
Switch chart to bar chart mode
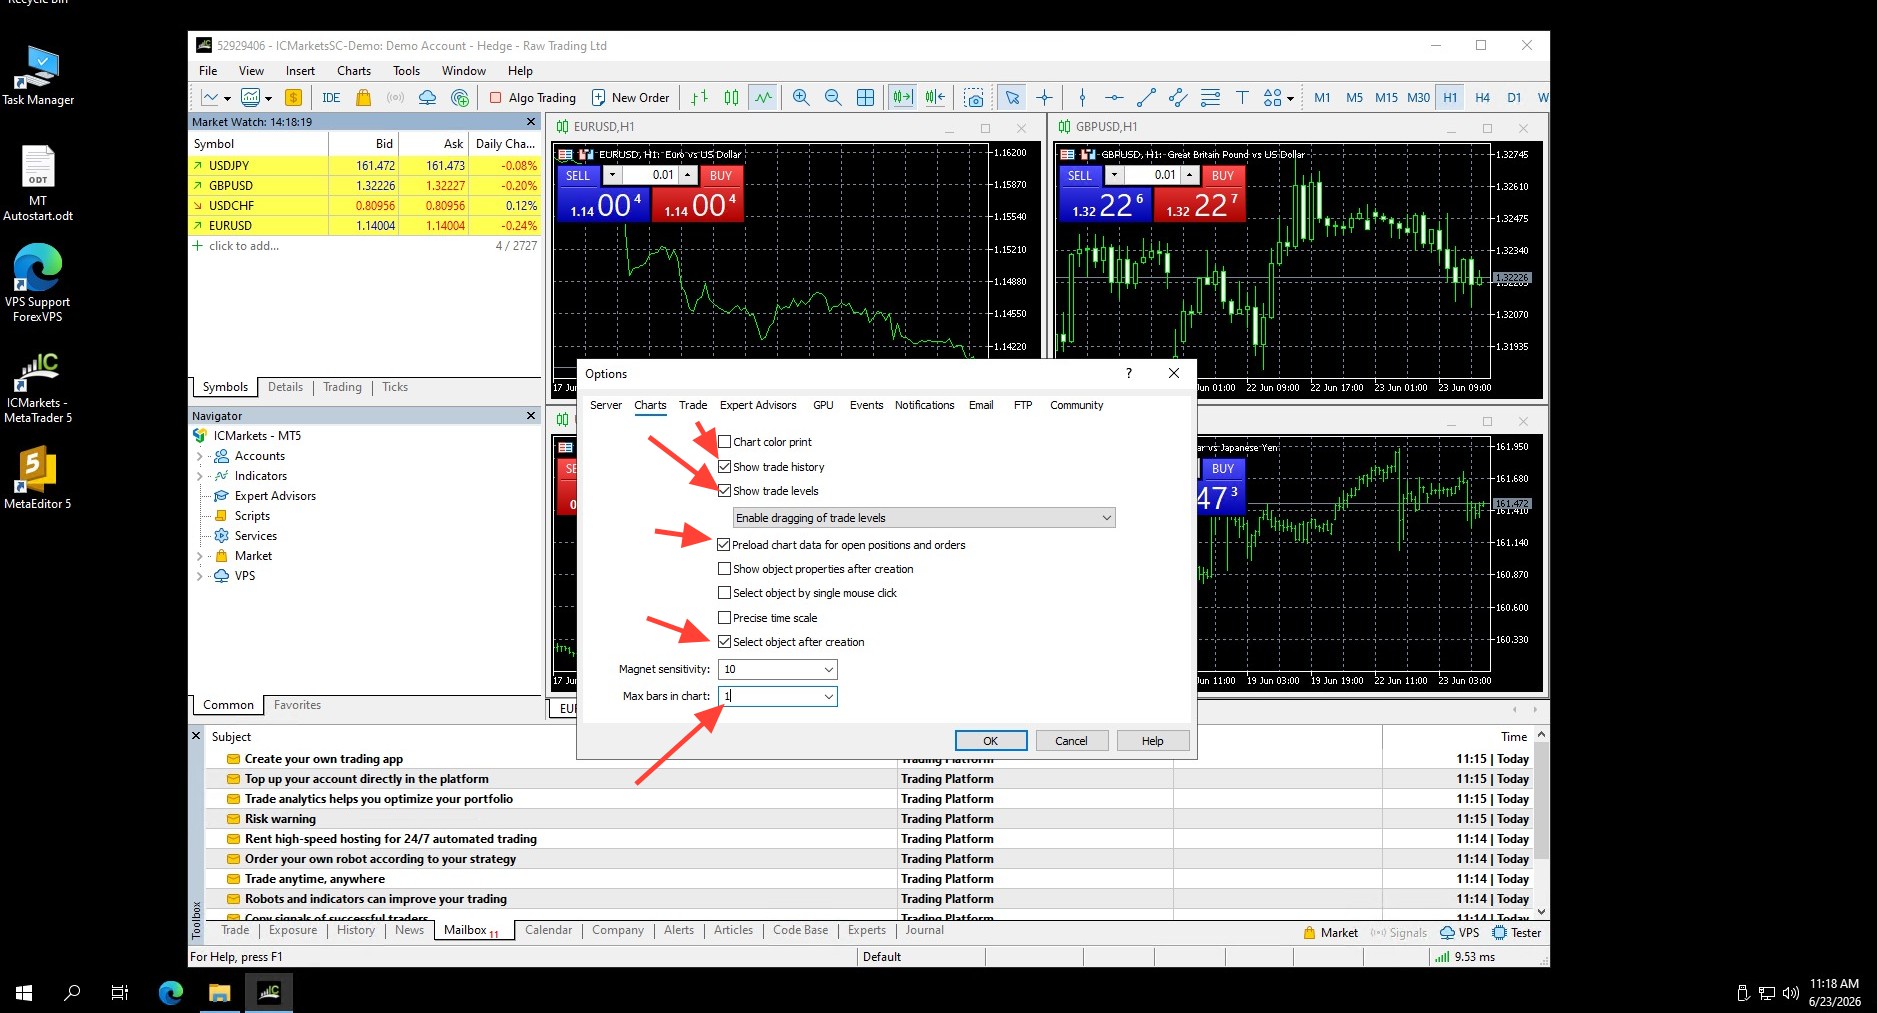tap(699, 97)
